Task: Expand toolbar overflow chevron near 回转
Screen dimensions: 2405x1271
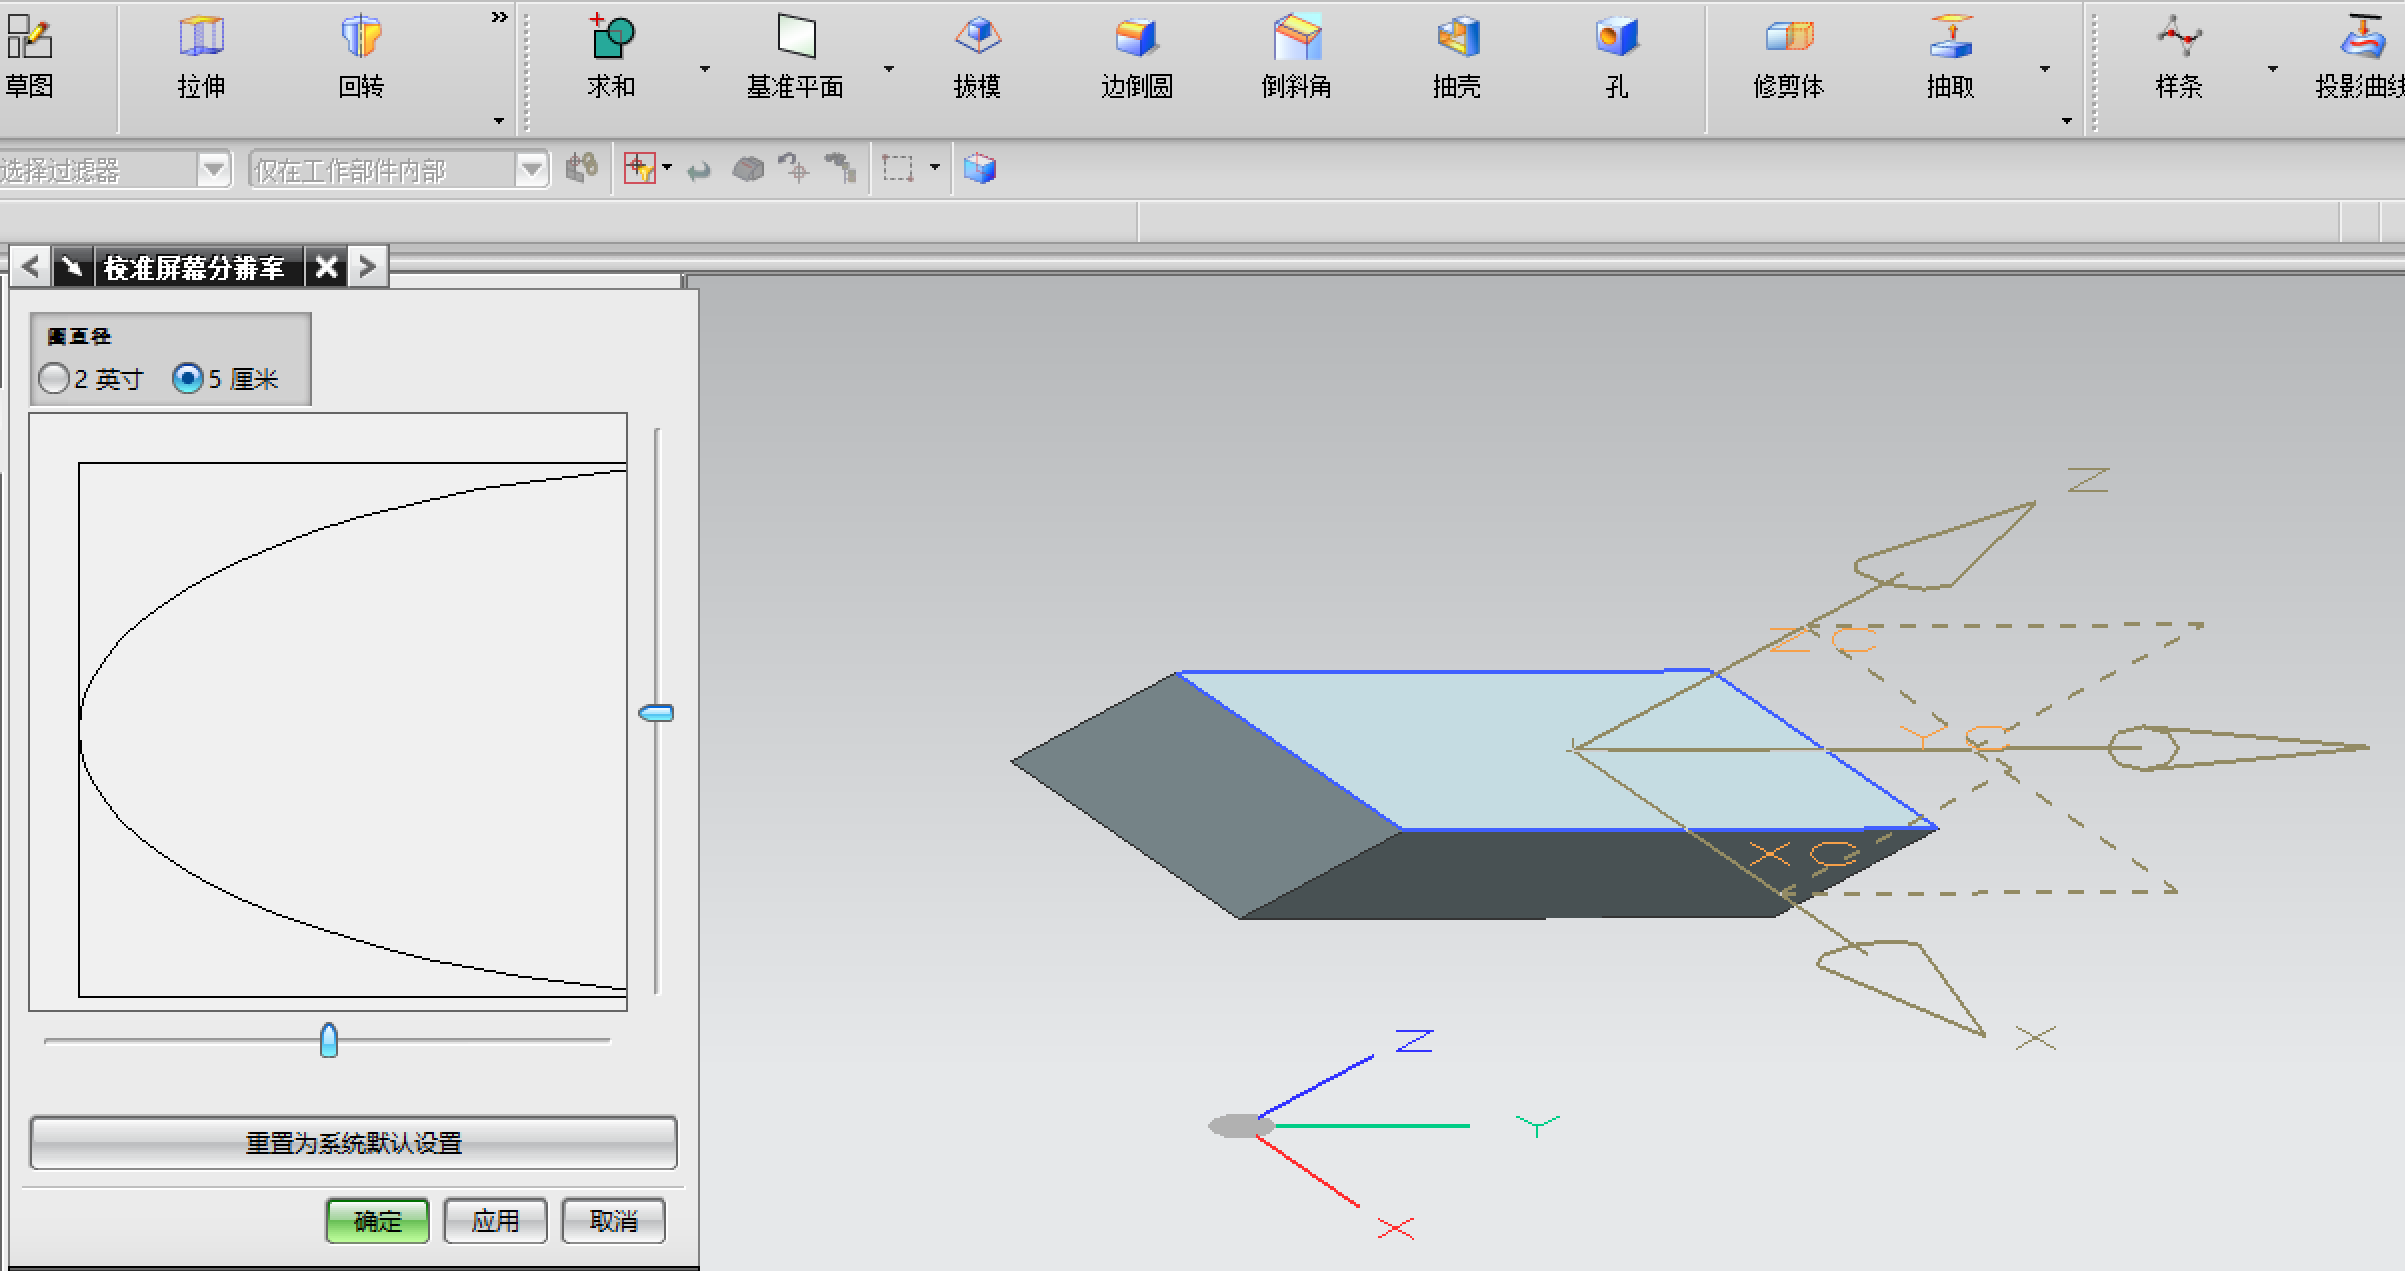Action: [x=499, y=17]
